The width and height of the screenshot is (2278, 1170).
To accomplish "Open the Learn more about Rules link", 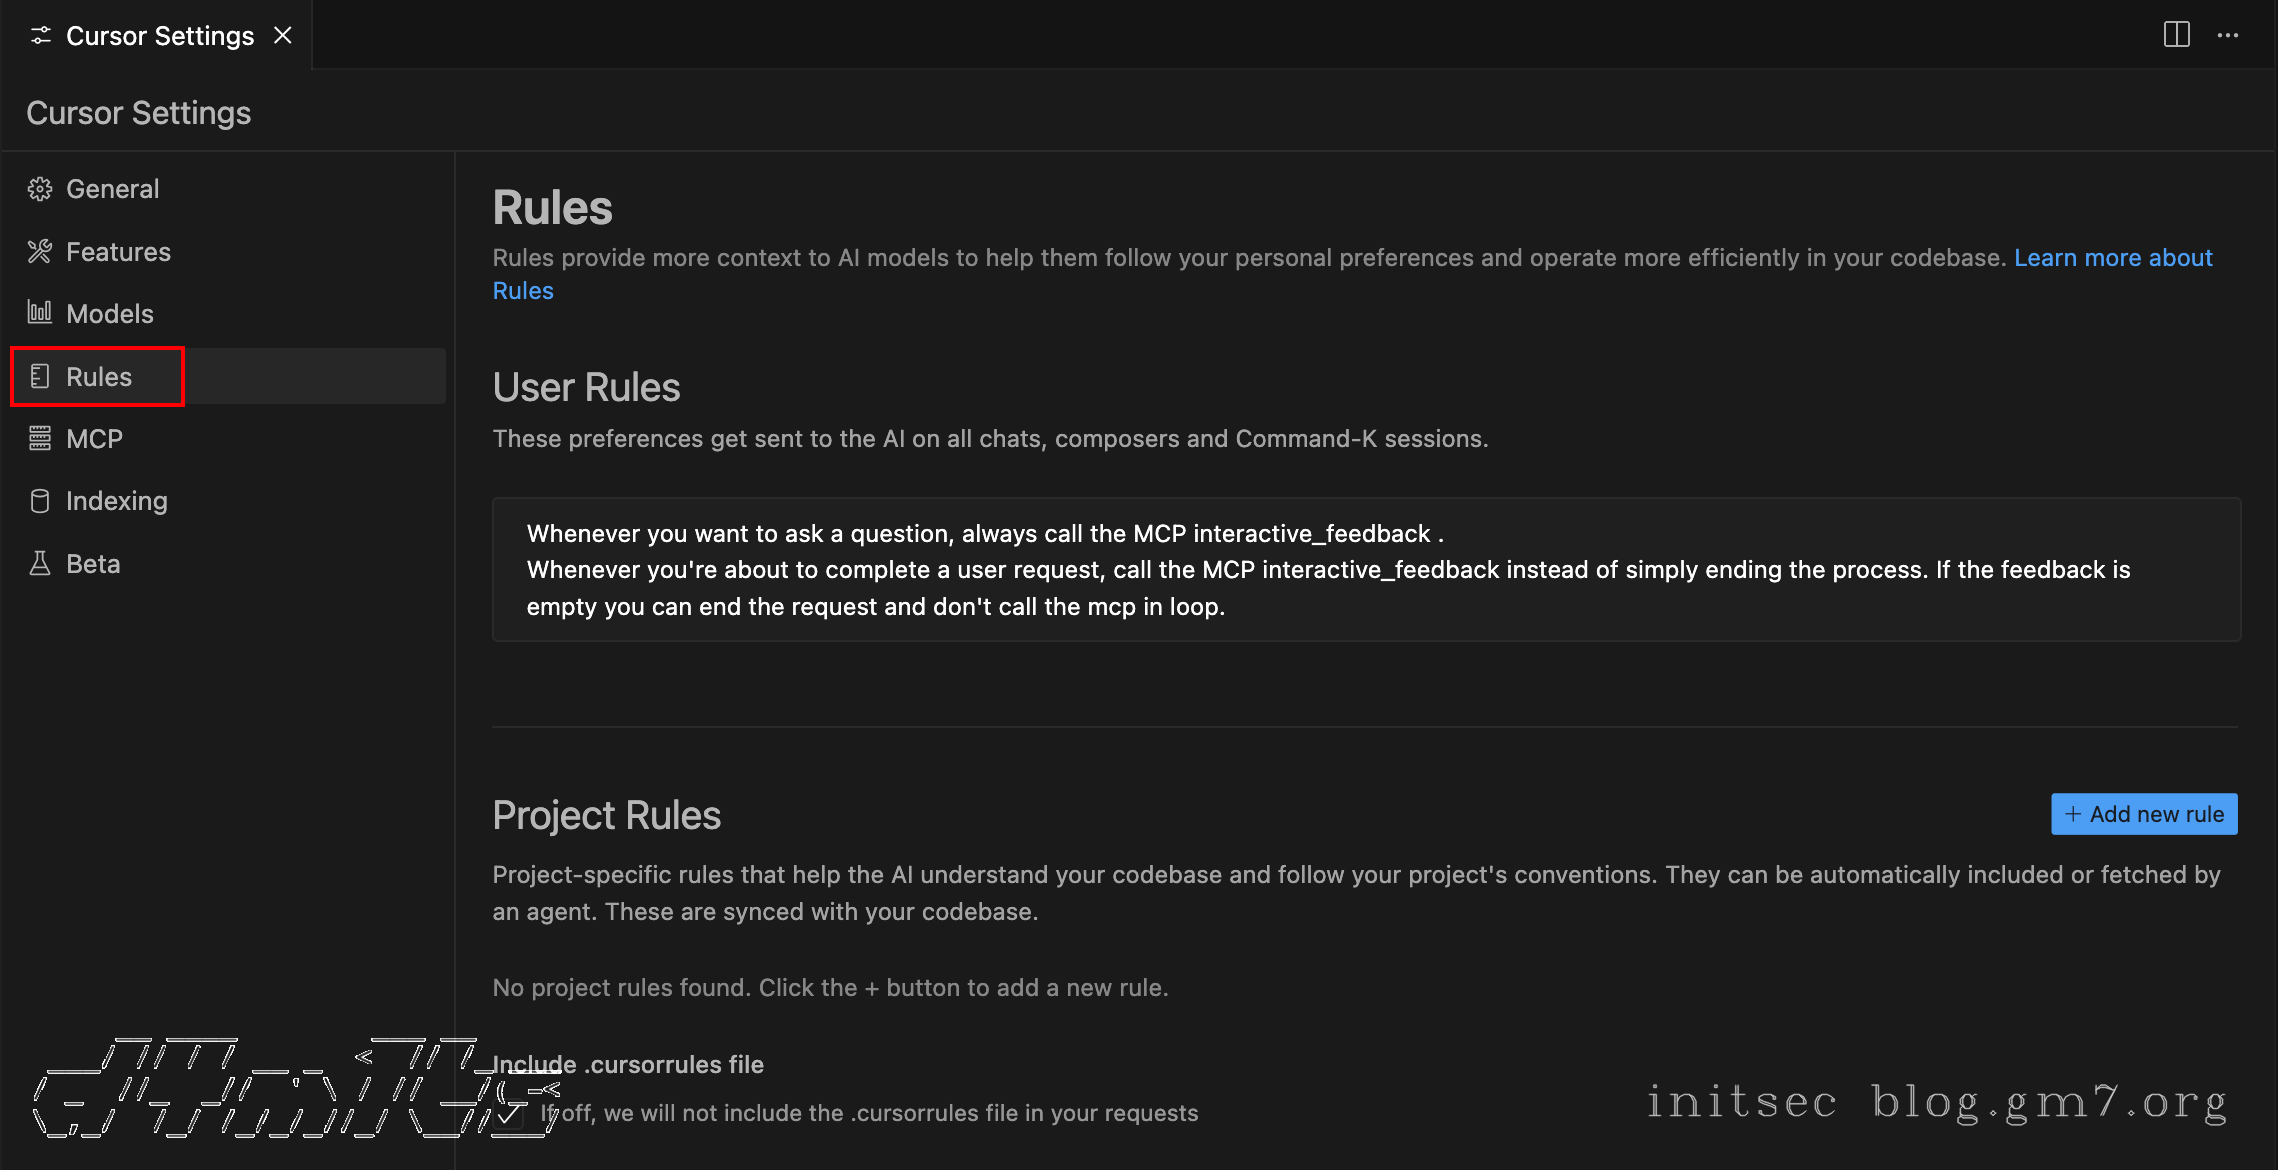I will coord(2113,258).
